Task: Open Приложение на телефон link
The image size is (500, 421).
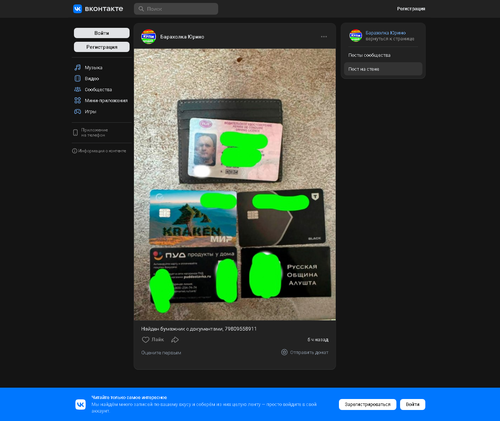Action: (94, 133)
